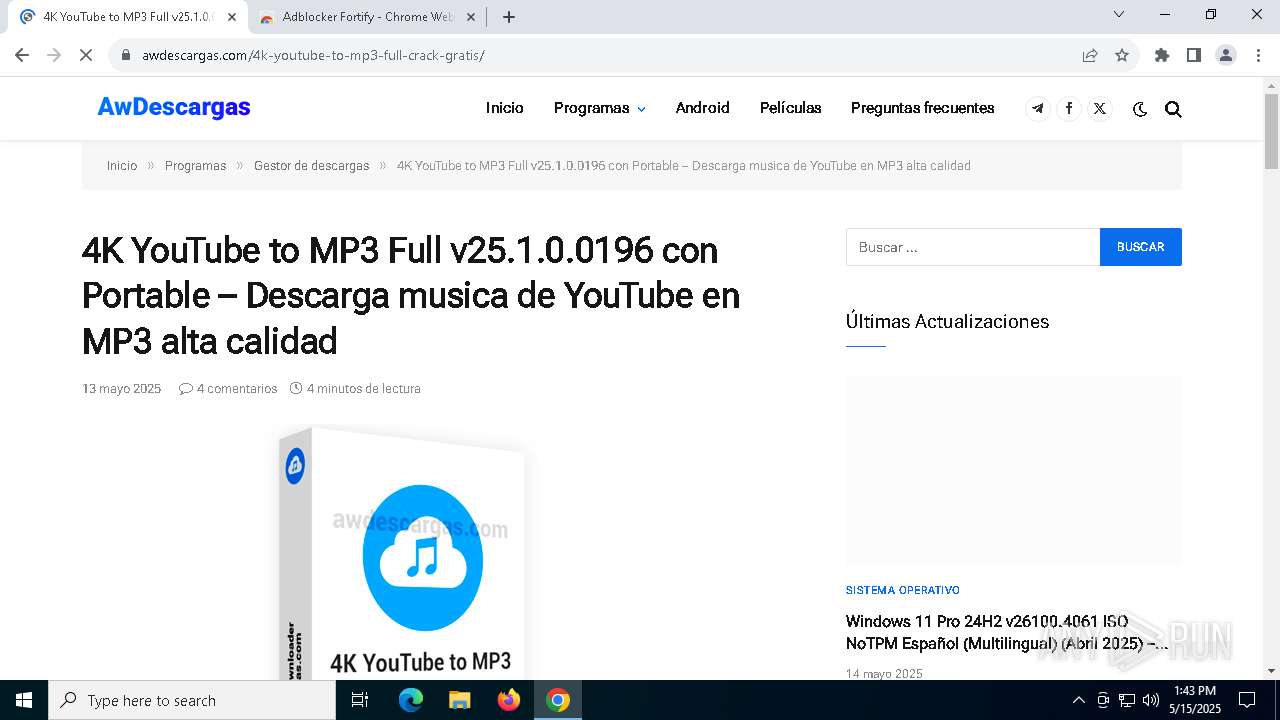Click the Chrome icon in the taskbar

point(558,700)
